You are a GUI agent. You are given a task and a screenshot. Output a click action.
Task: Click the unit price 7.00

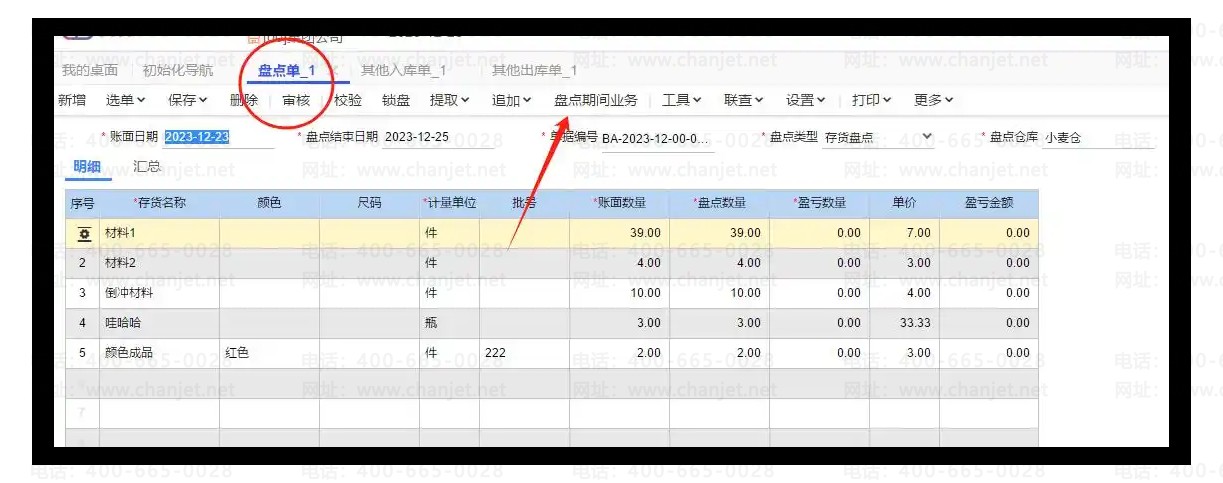[904, 233]
